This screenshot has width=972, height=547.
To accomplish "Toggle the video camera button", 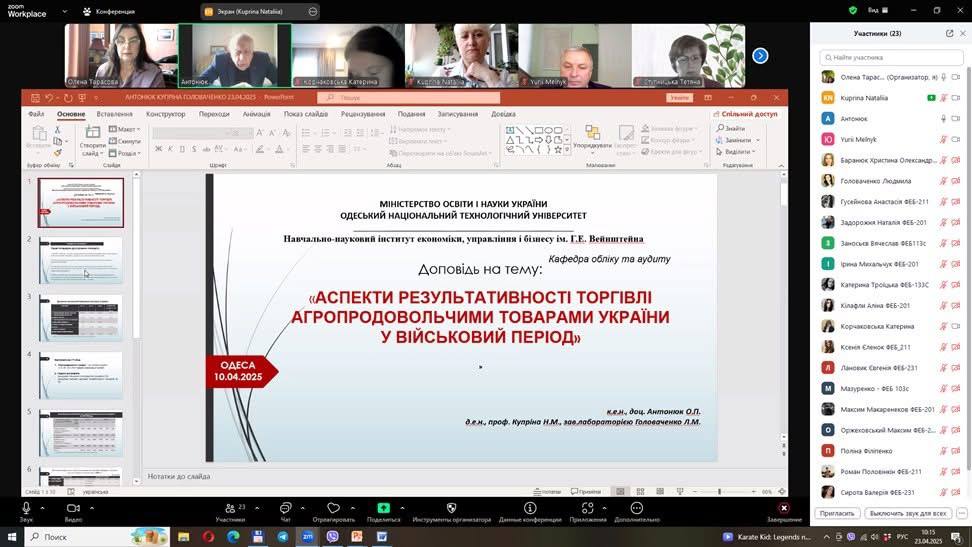I will pyautogui.click(x=73, y=509).
